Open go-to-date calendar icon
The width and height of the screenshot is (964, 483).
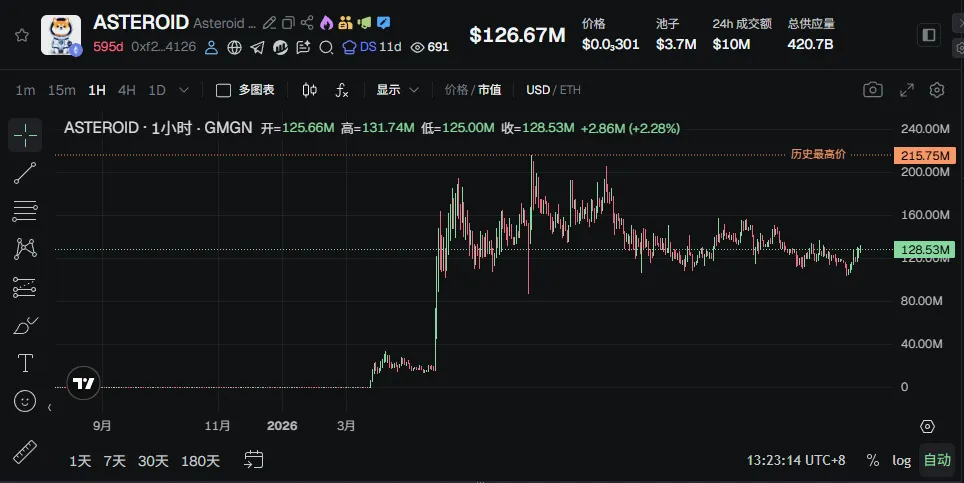(x=253, y=460)
